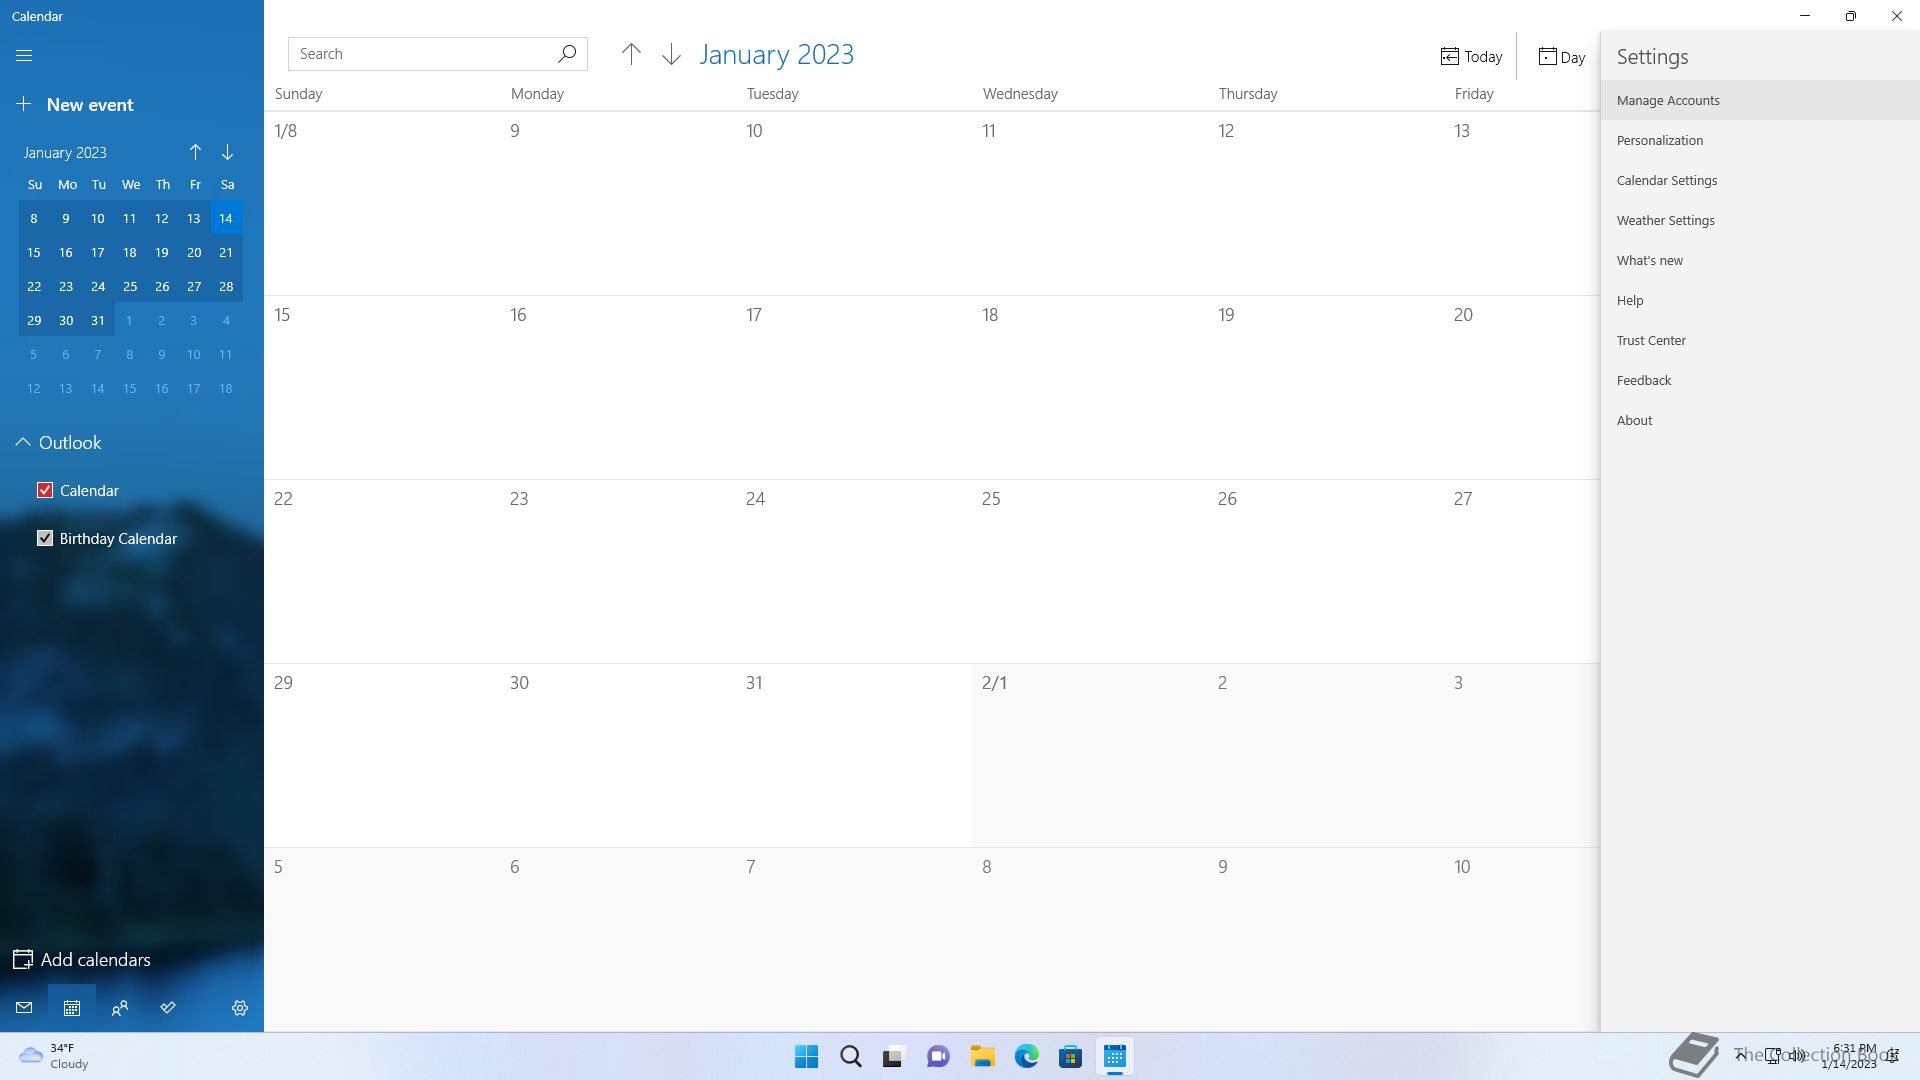Open Feedback option

1760,380
